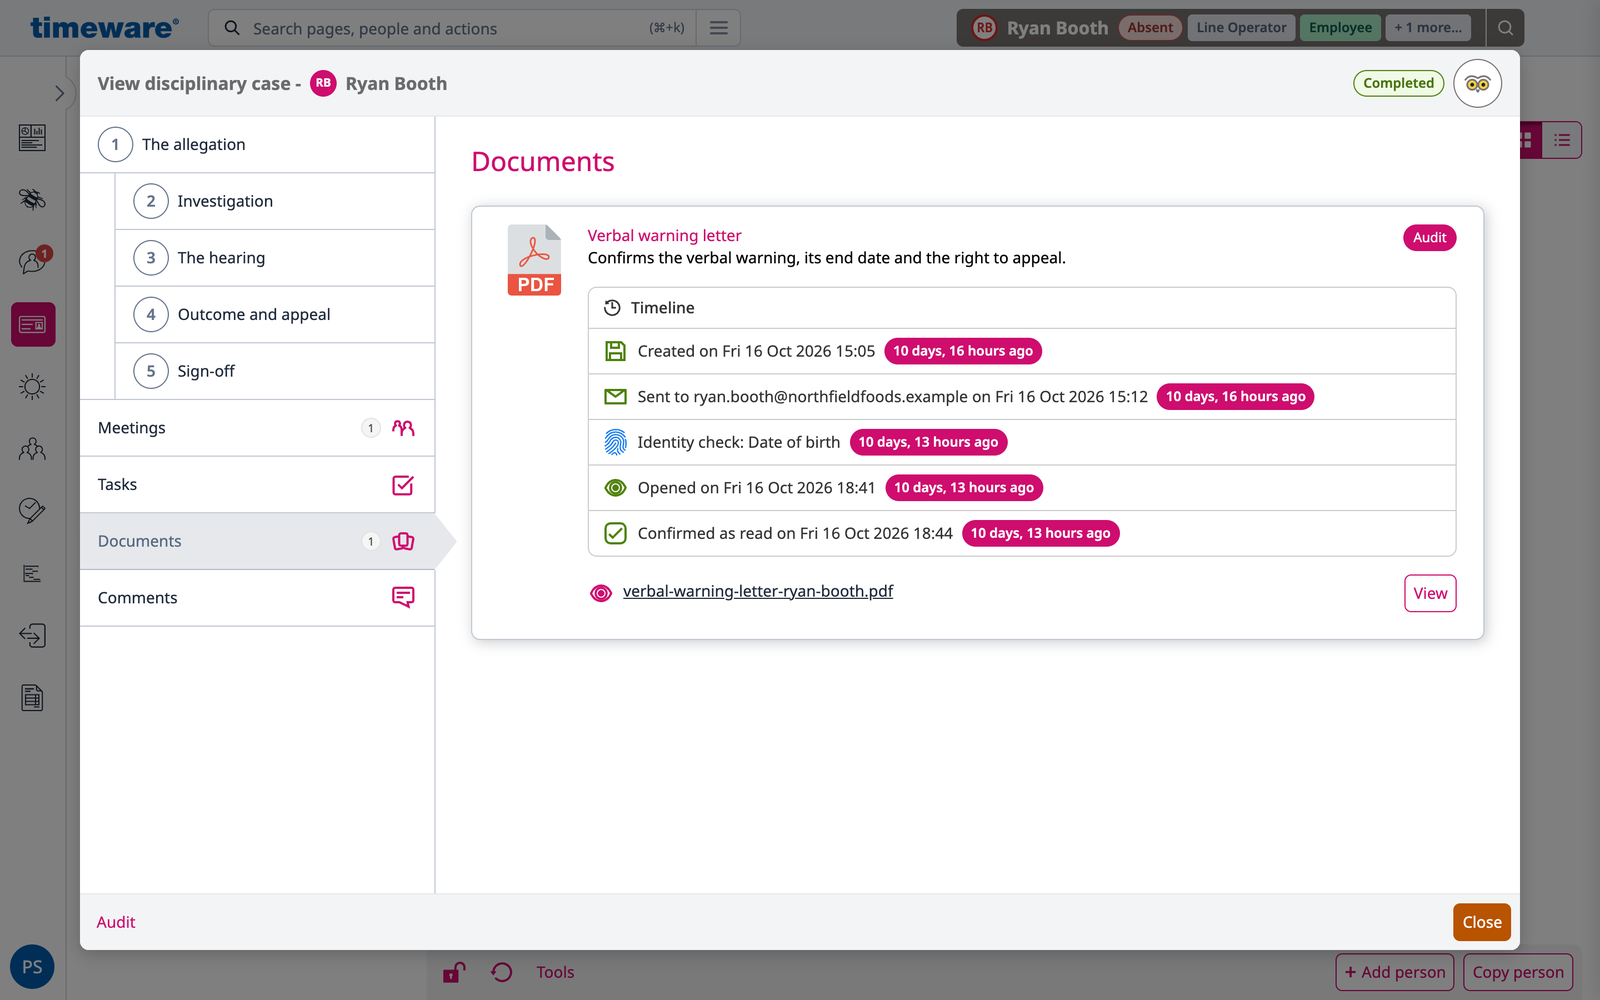Go to step 4 Outcome and appeal
Screen dimensions: 1600x1000
click(x=275, y=315)
